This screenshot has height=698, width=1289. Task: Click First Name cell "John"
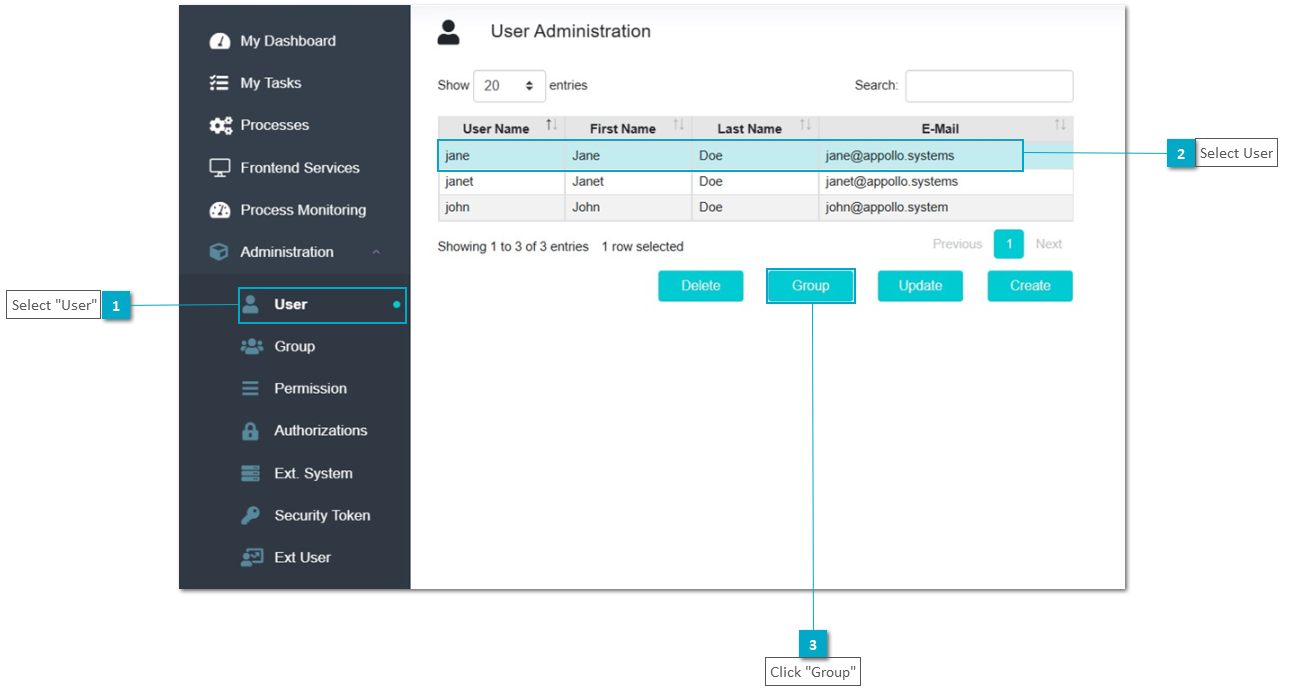coord(586,208)
